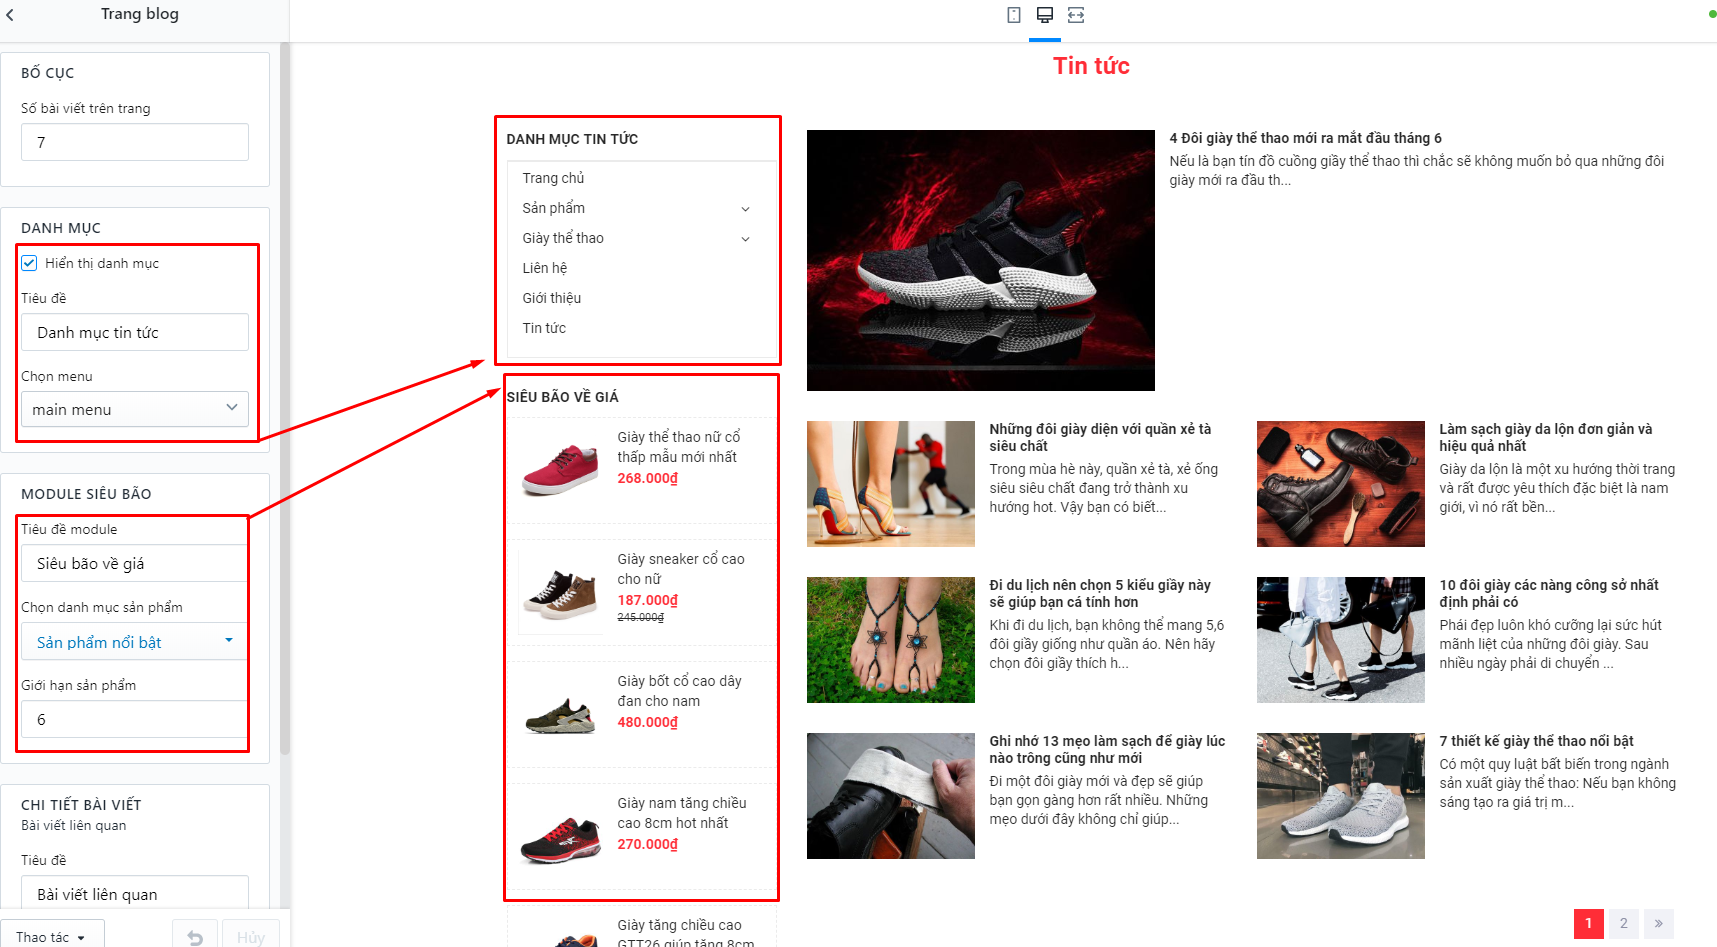Open article 'Ghi nhớ 13 mẹo làm sạch đế giày'

[1107, 749]
